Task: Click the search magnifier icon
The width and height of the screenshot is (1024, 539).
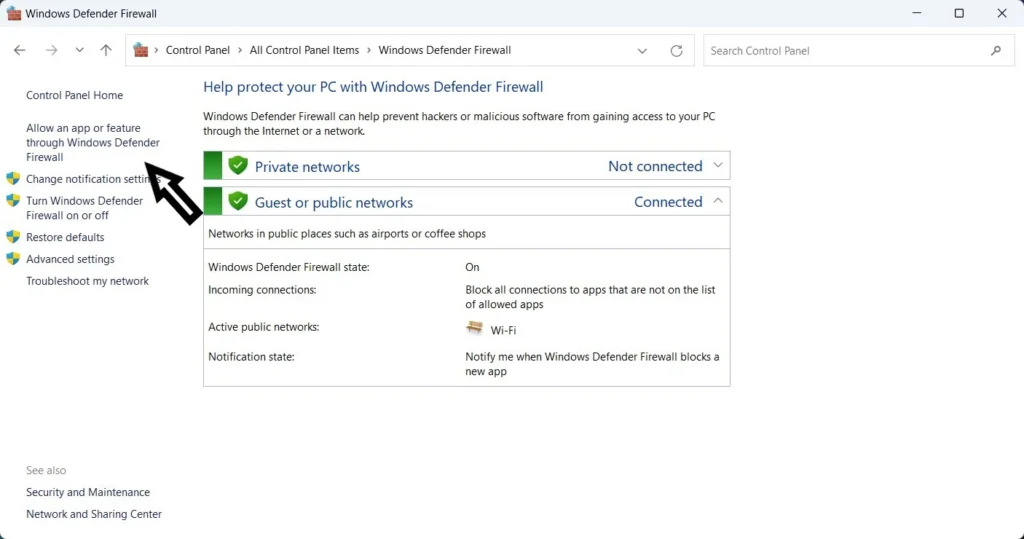Action: tap(996, 50)
